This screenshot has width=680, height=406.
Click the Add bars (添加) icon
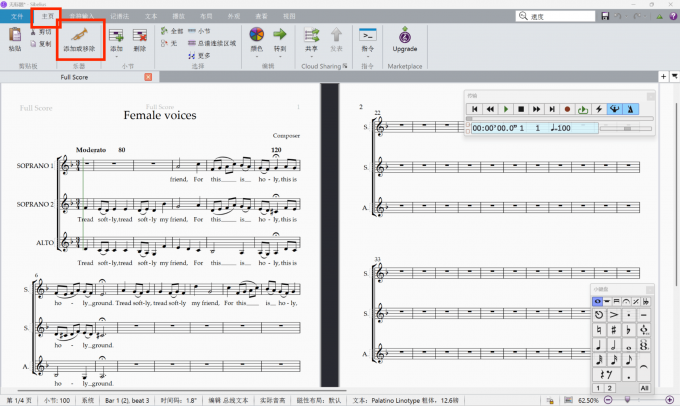point(116,35)
